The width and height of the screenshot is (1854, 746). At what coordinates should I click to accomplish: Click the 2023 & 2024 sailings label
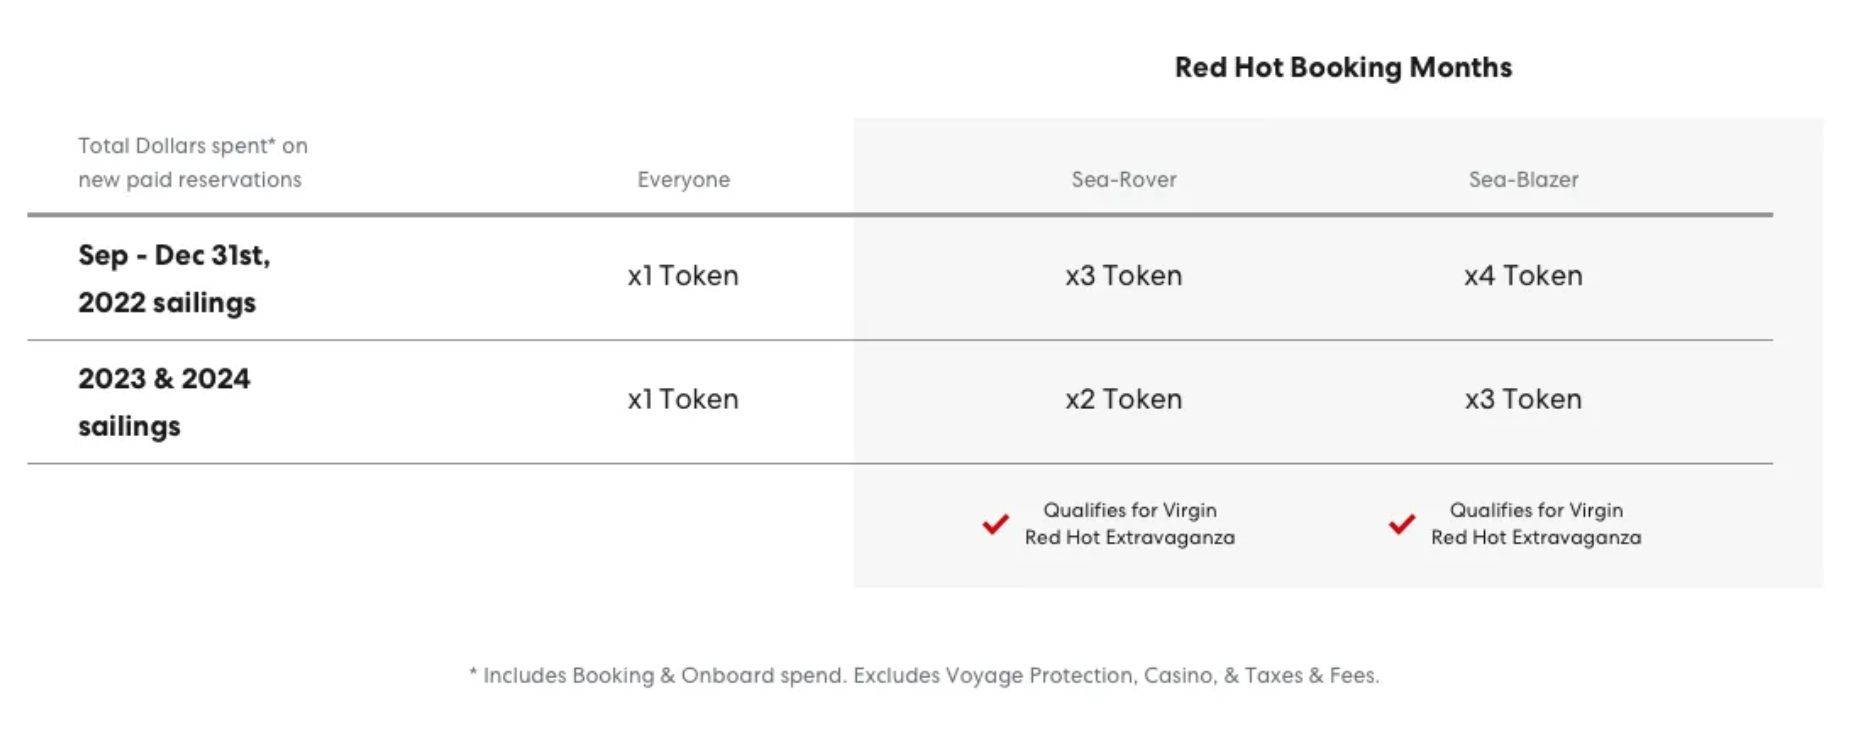click(164, 402)
